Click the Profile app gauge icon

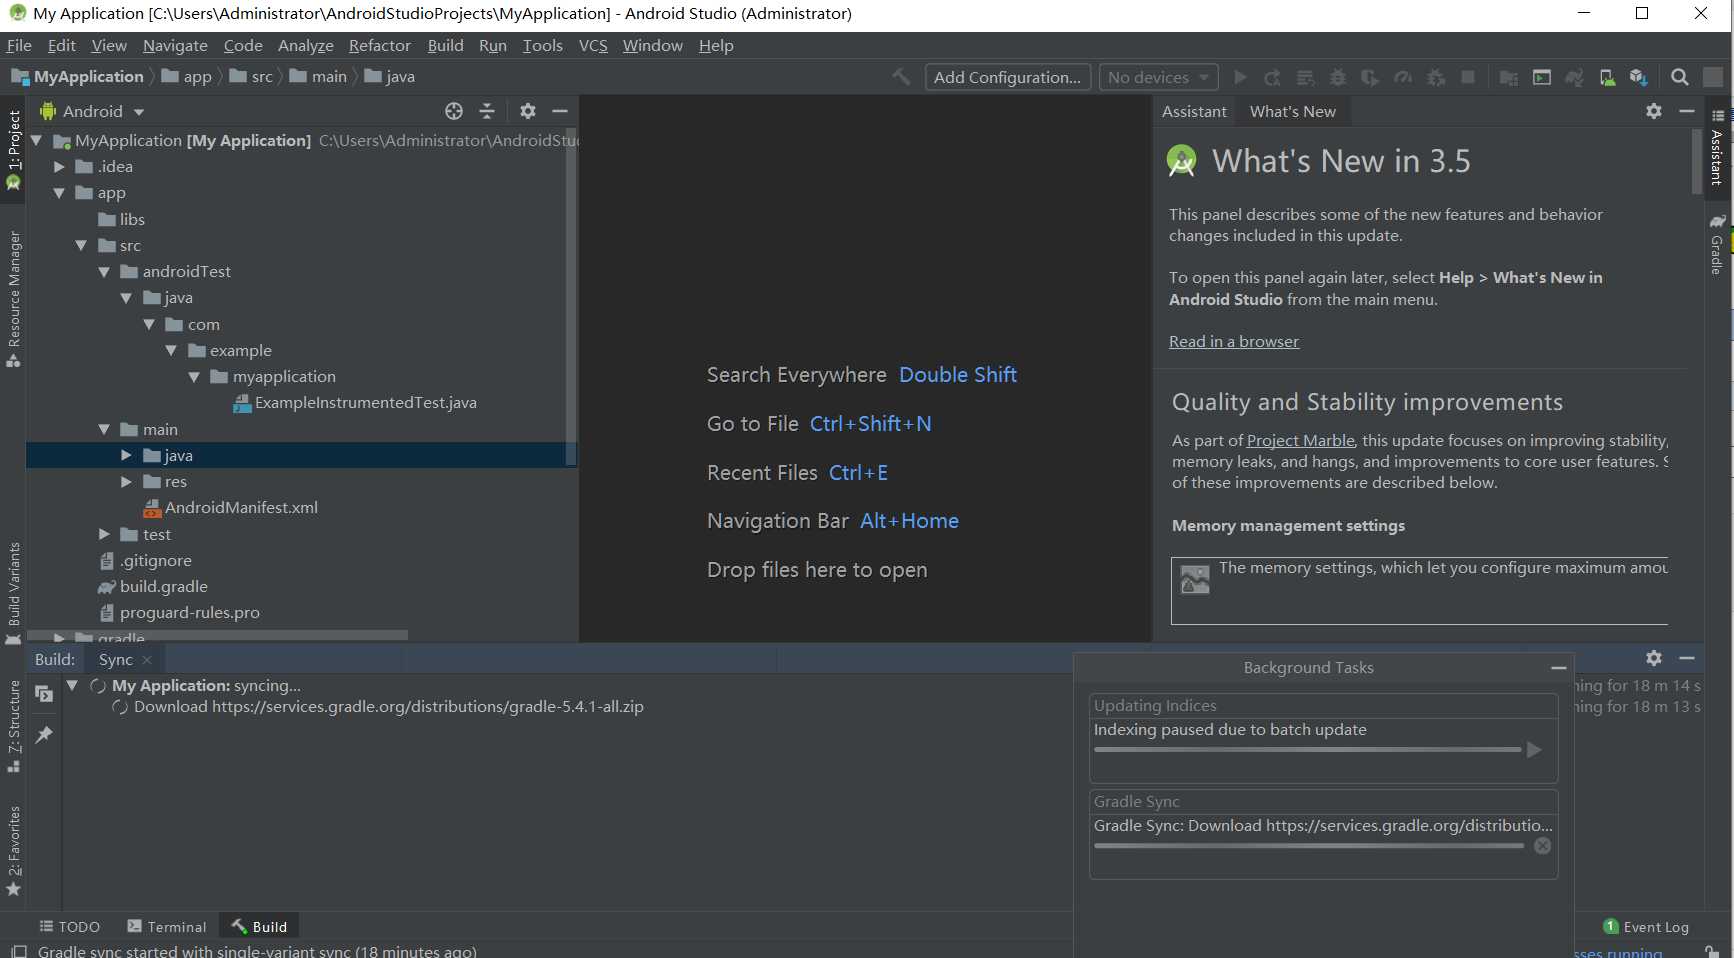pos(1403,77)
